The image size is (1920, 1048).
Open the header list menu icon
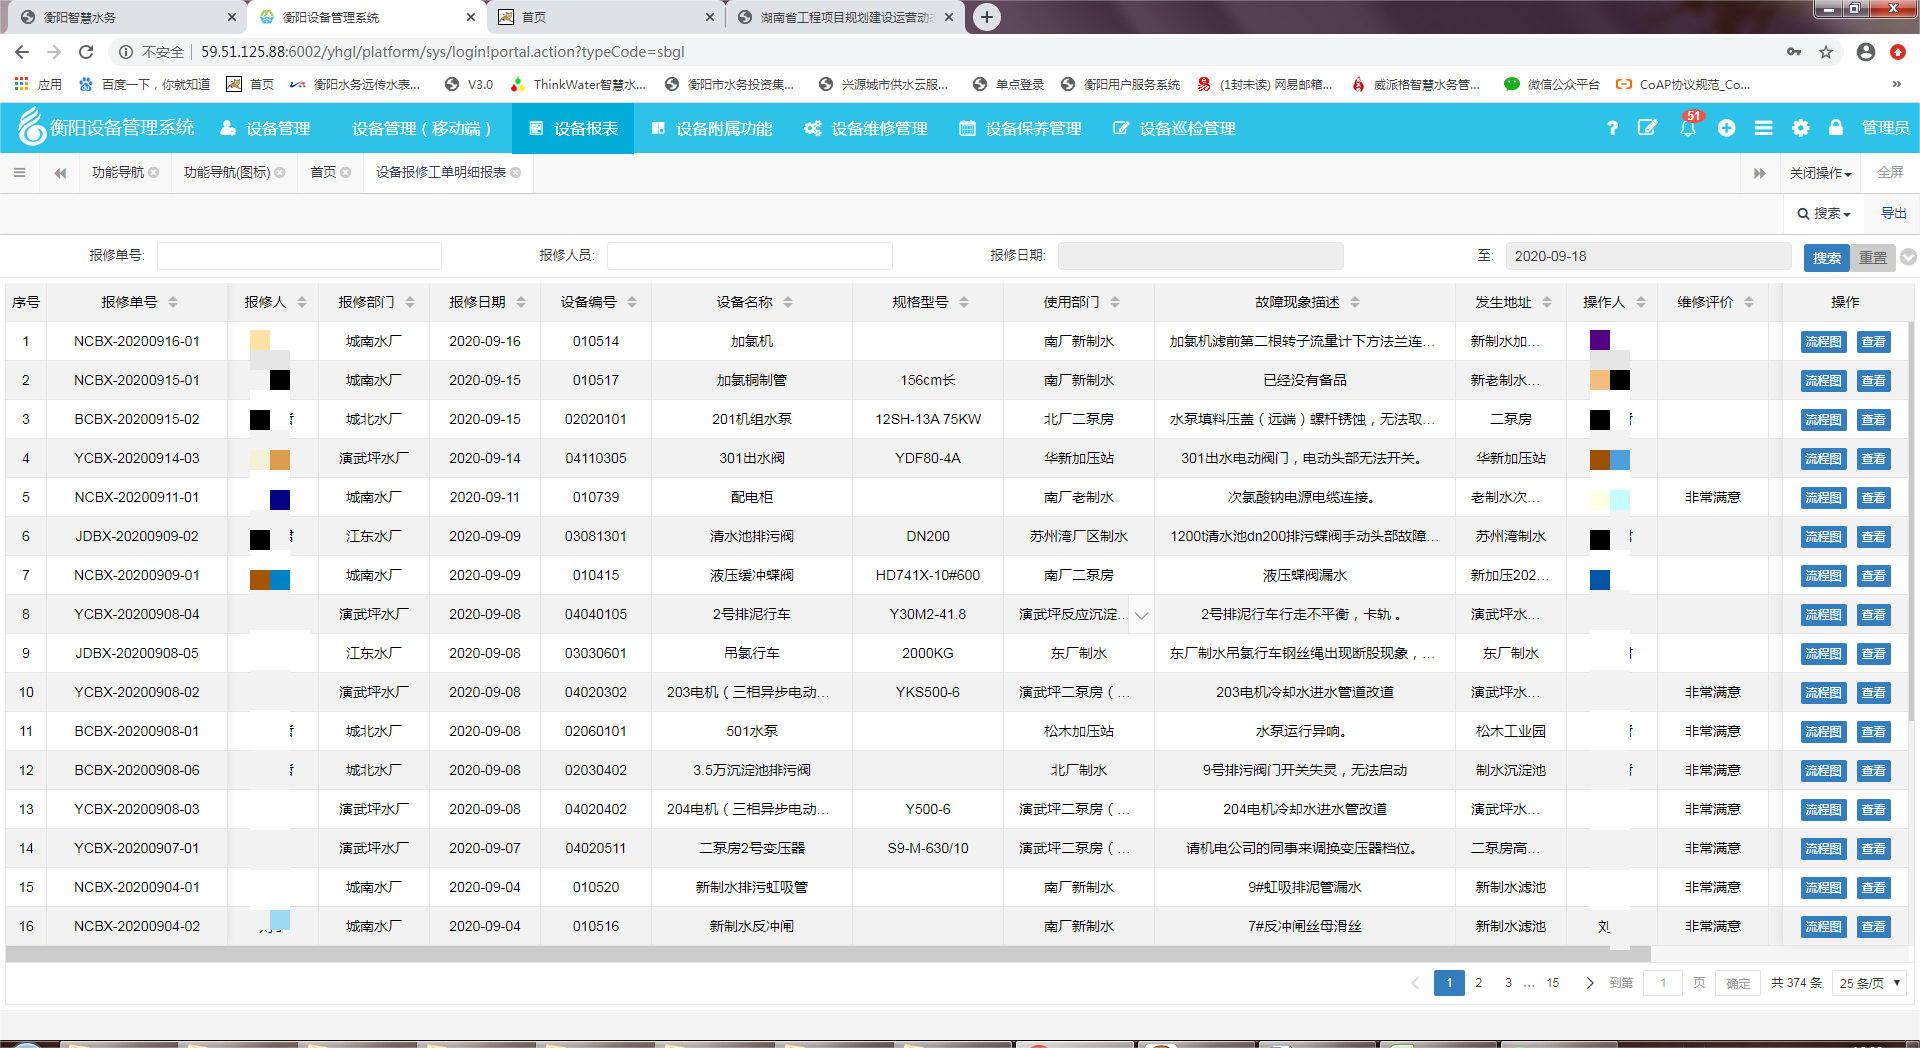(x=1763, y=128)
